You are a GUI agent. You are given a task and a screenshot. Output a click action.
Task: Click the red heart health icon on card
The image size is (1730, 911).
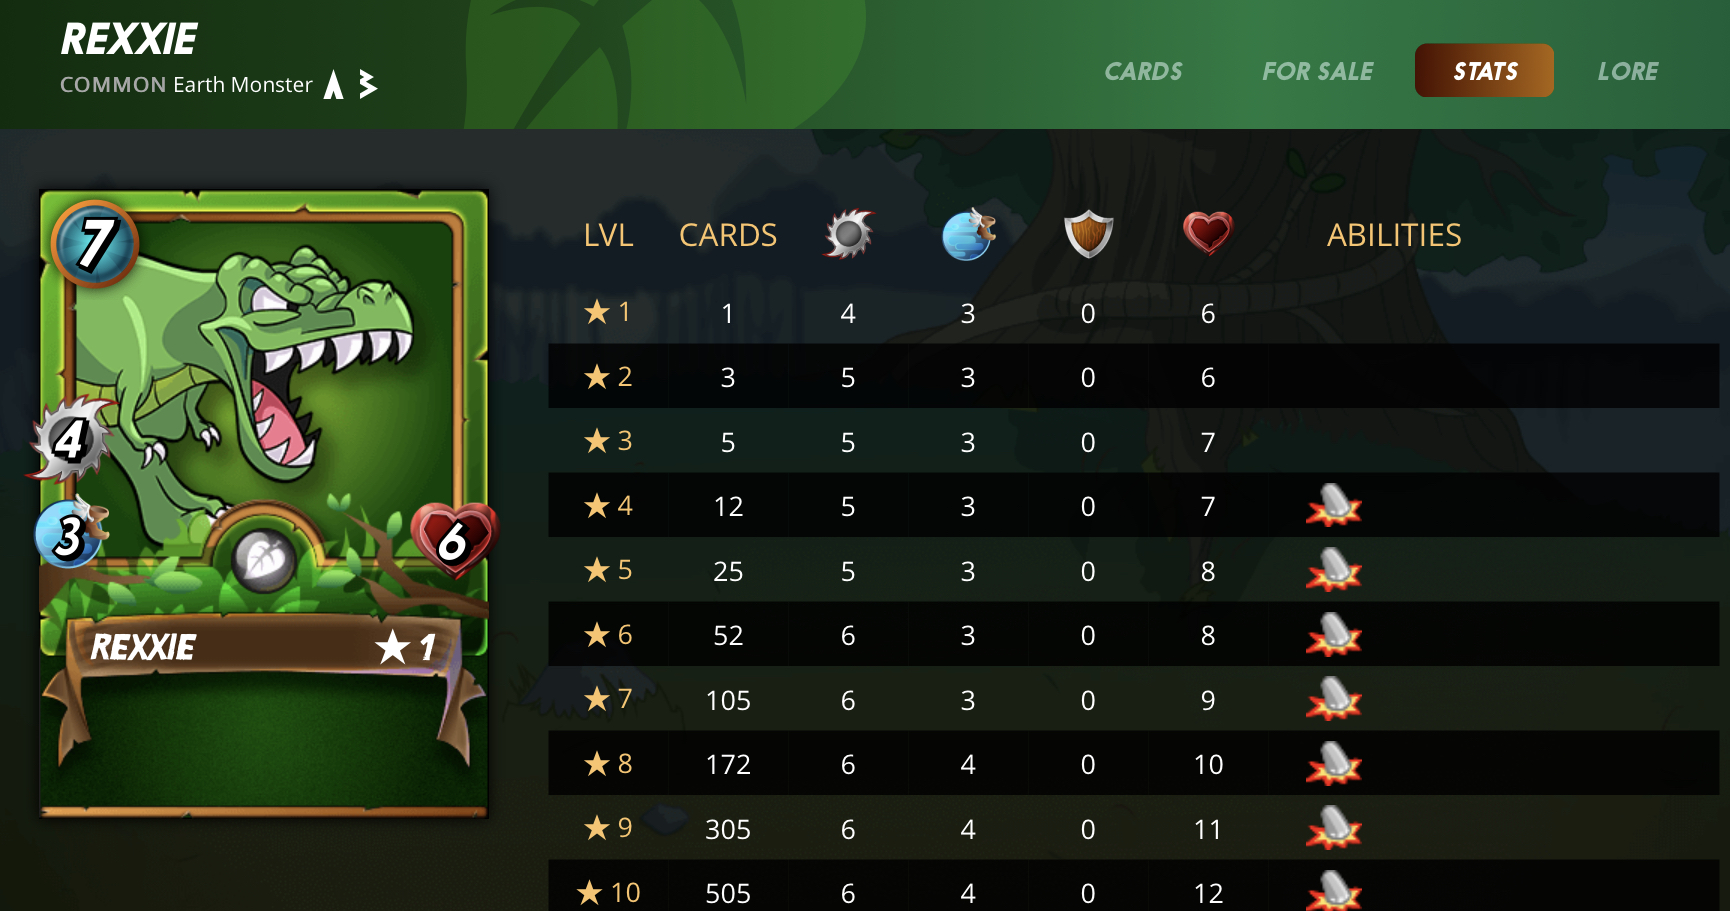[454, 540]
